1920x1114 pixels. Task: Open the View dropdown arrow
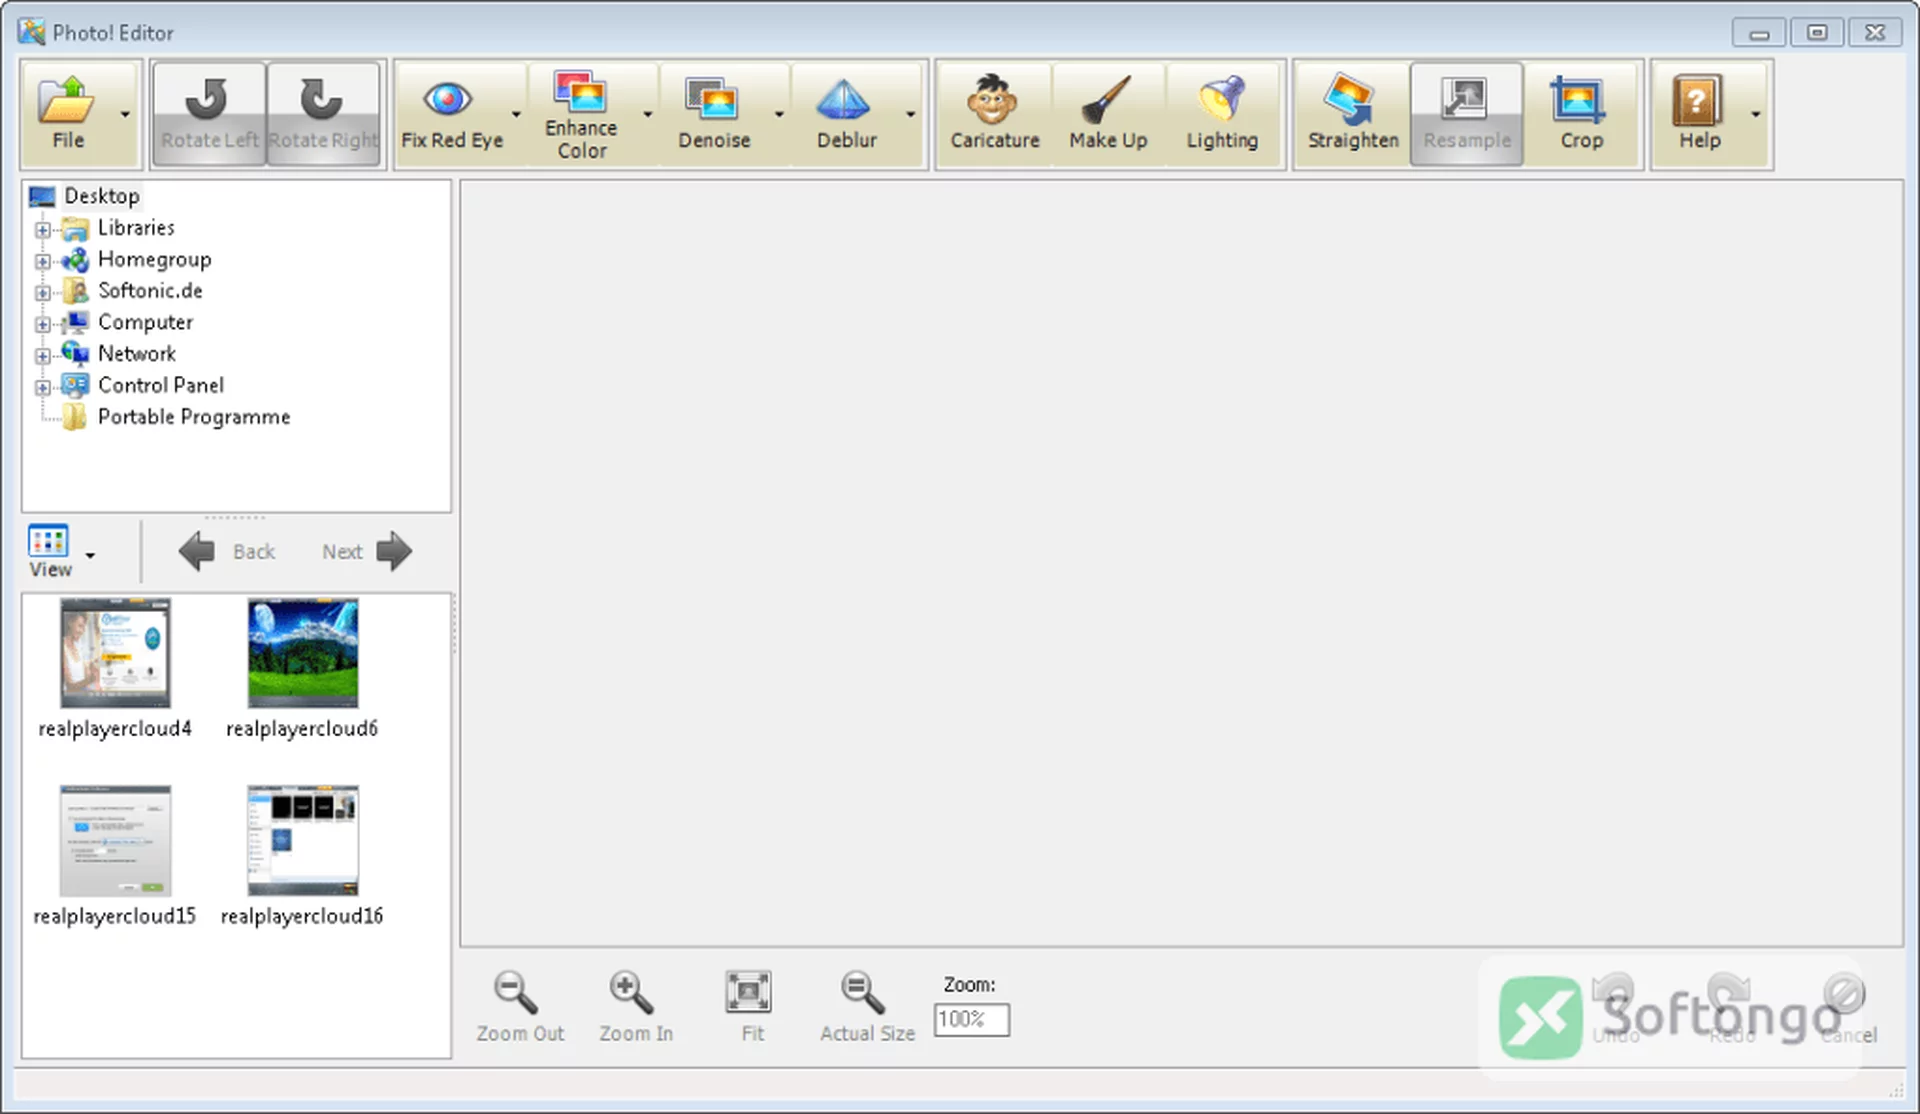90,555
